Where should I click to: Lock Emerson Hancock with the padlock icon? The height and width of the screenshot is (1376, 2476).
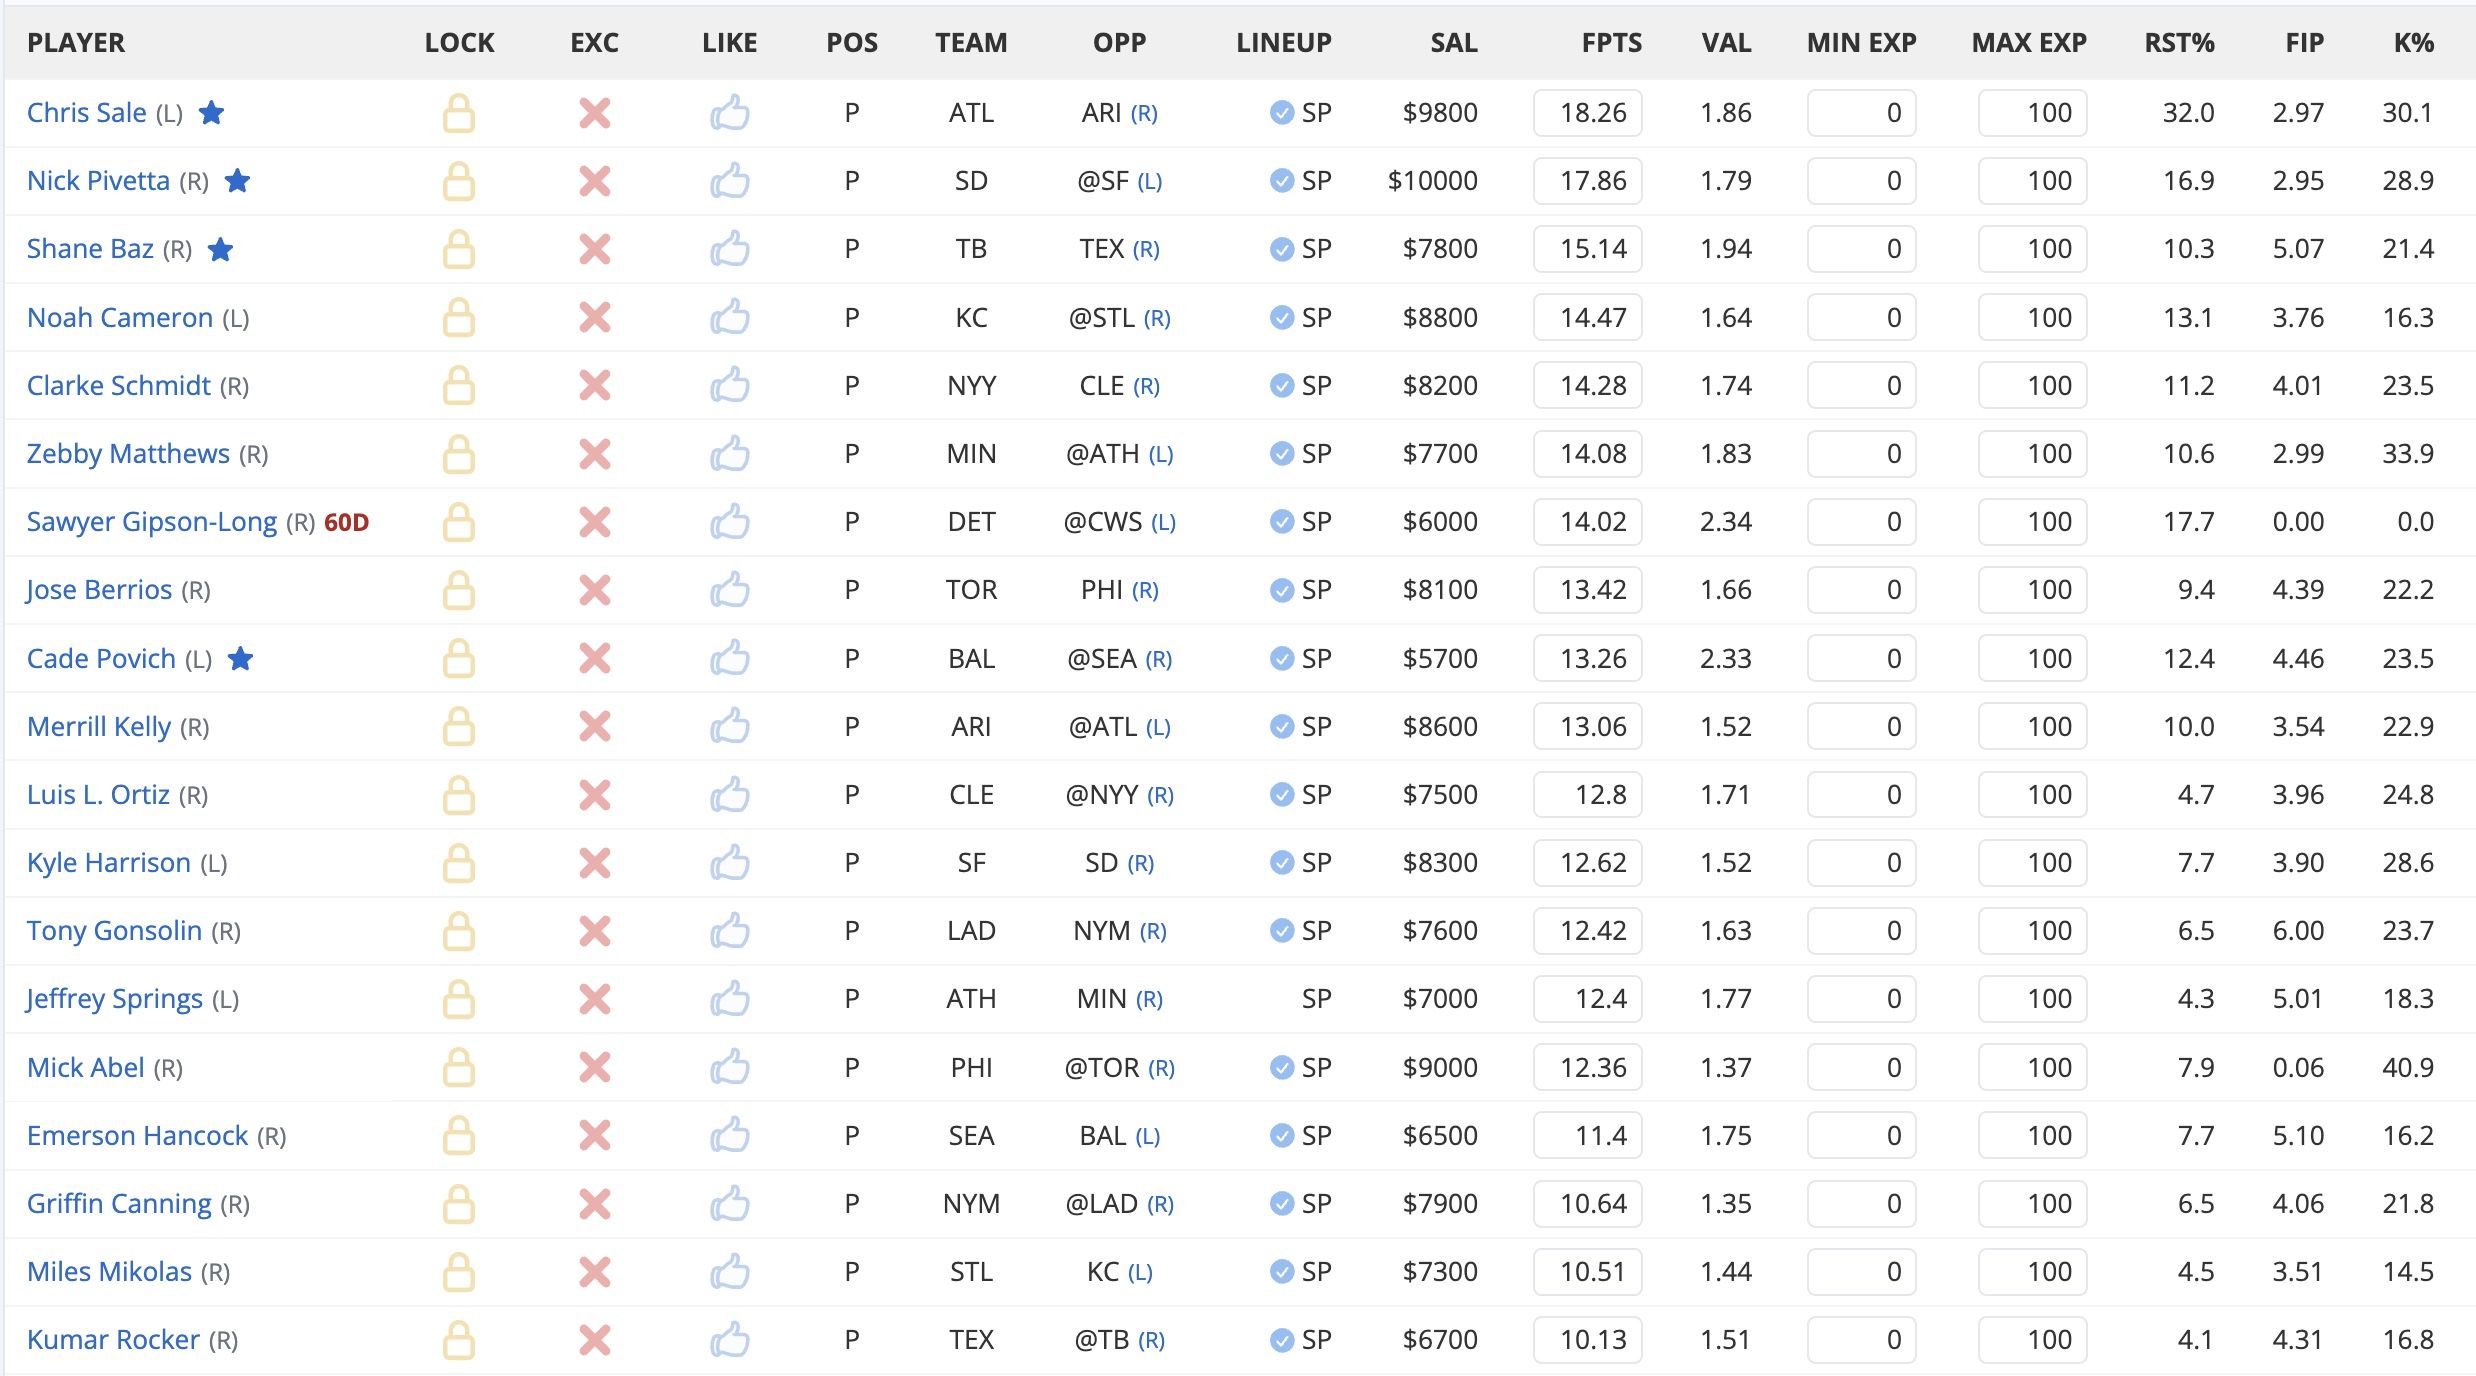point(459,1136)
